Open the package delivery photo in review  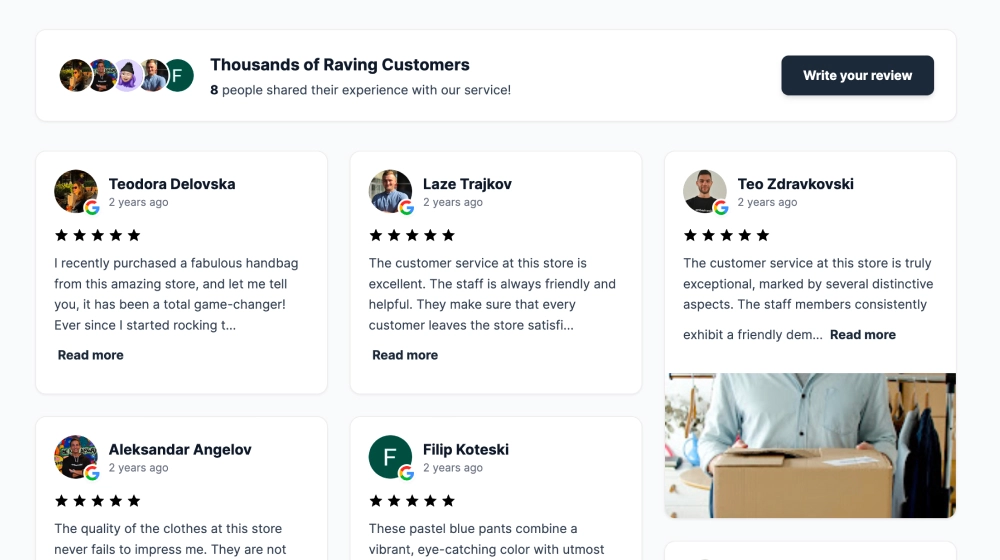pyautogui.click(x=810, y=445)
